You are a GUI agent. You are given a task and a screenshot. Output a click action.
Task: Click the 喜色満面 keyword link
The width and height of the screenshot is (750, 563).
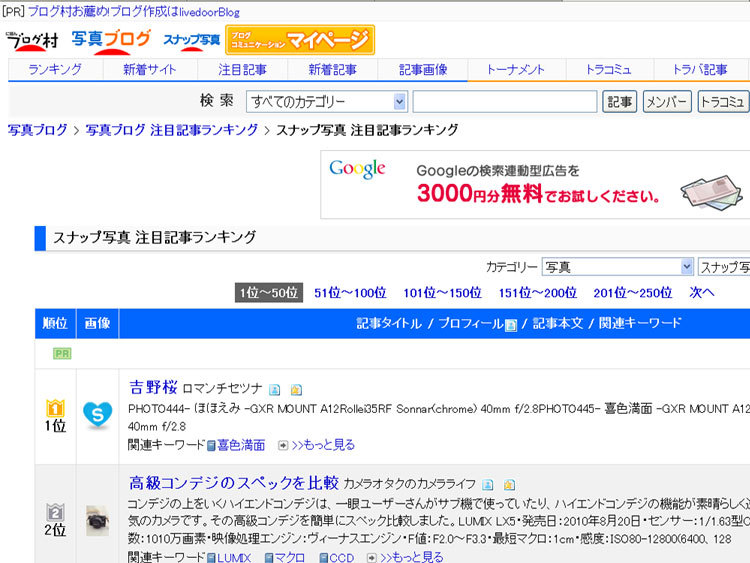coord(241,445)
